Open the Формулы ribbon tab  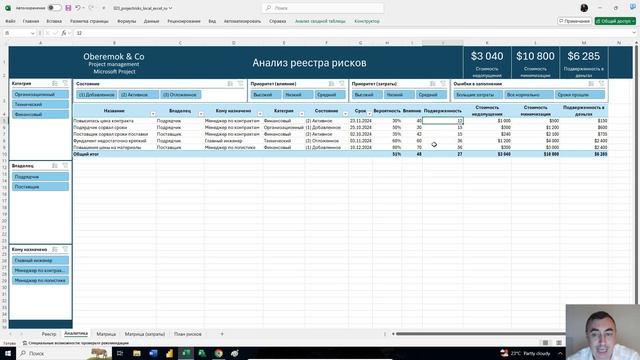click(x=127, y=21)
